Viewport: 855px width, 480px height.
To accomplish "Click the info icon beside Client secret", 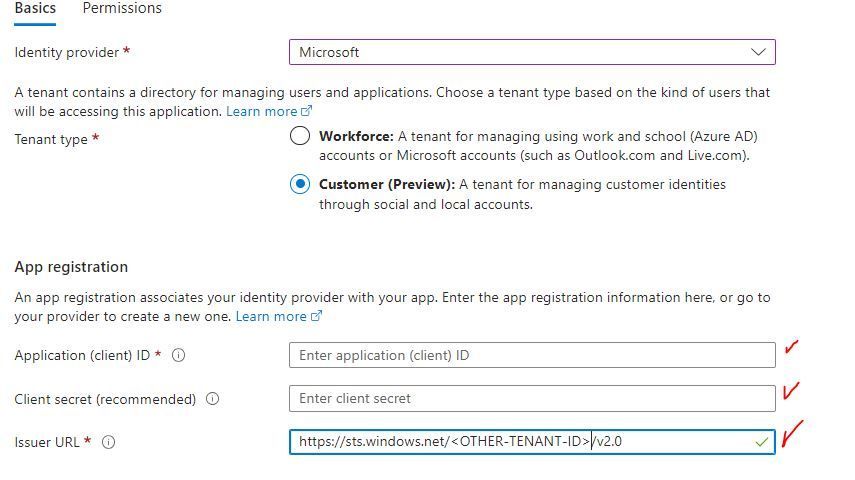I will [212, 399].
